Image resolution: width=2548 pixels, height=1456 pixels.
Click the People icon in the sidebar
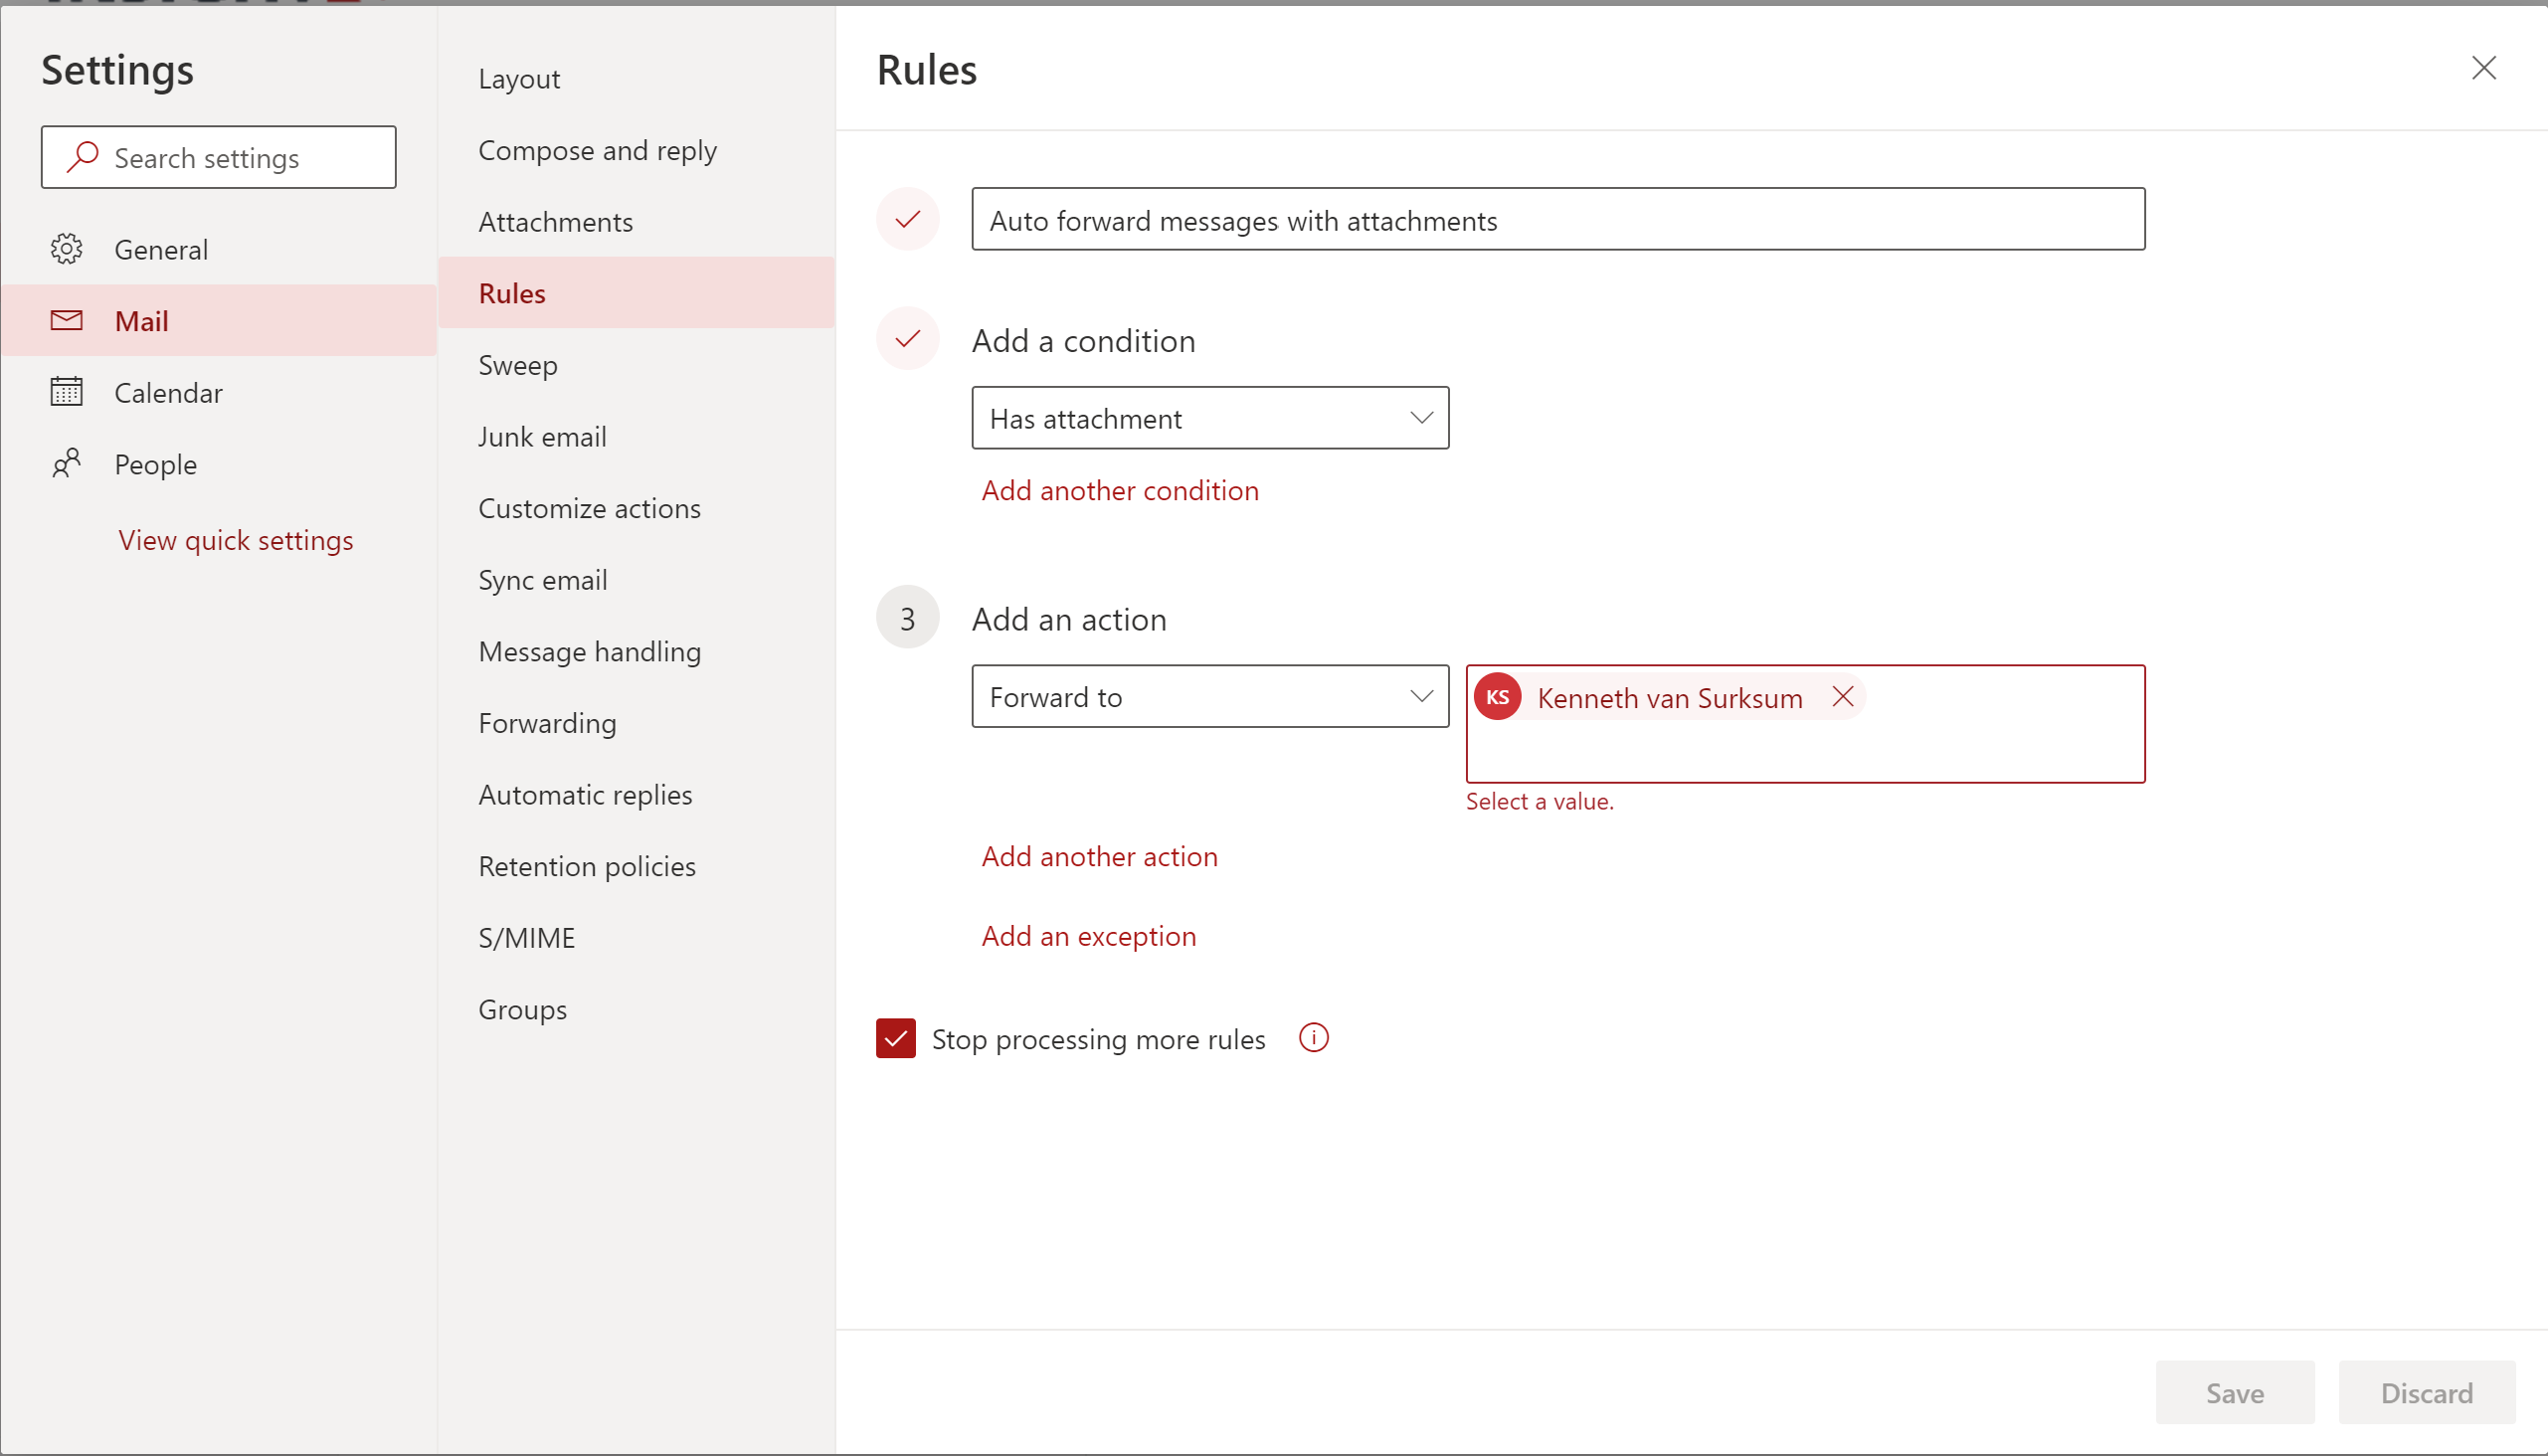click(66, 463)
